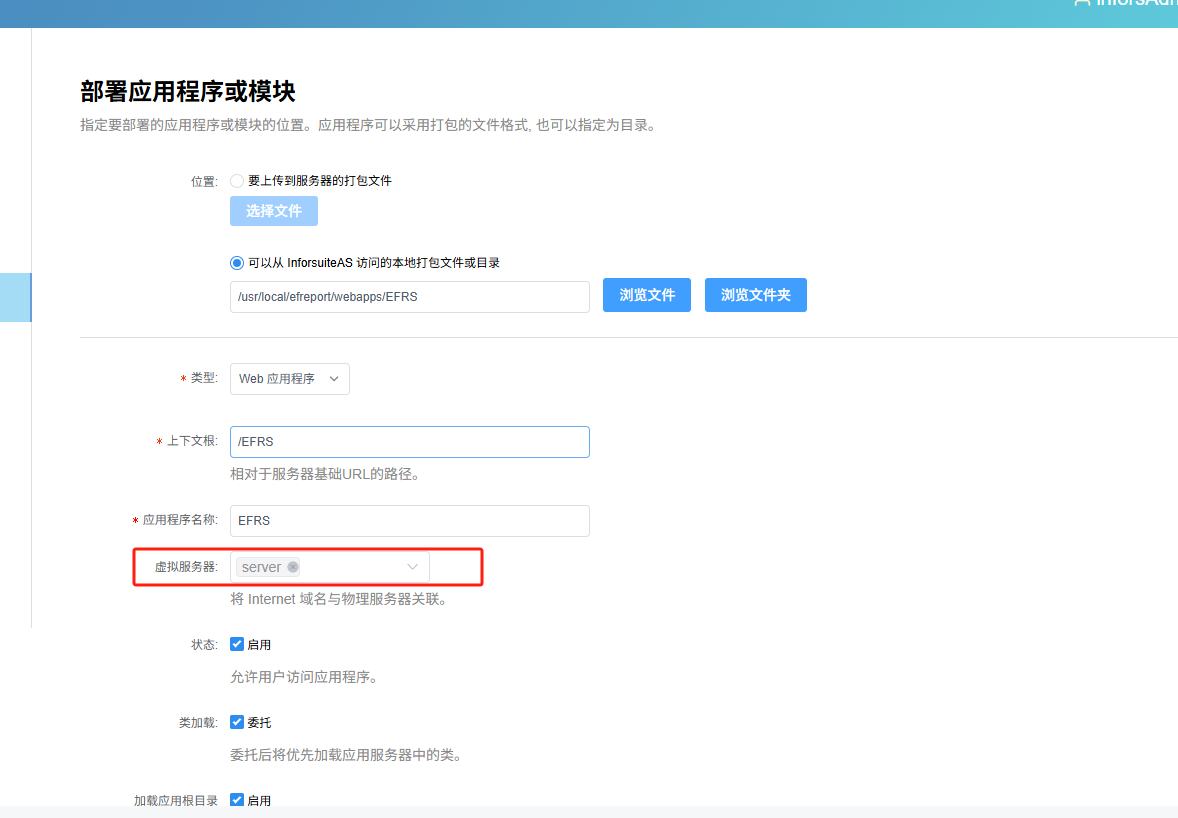Click the 浏览文件 button

coord(646,295)
